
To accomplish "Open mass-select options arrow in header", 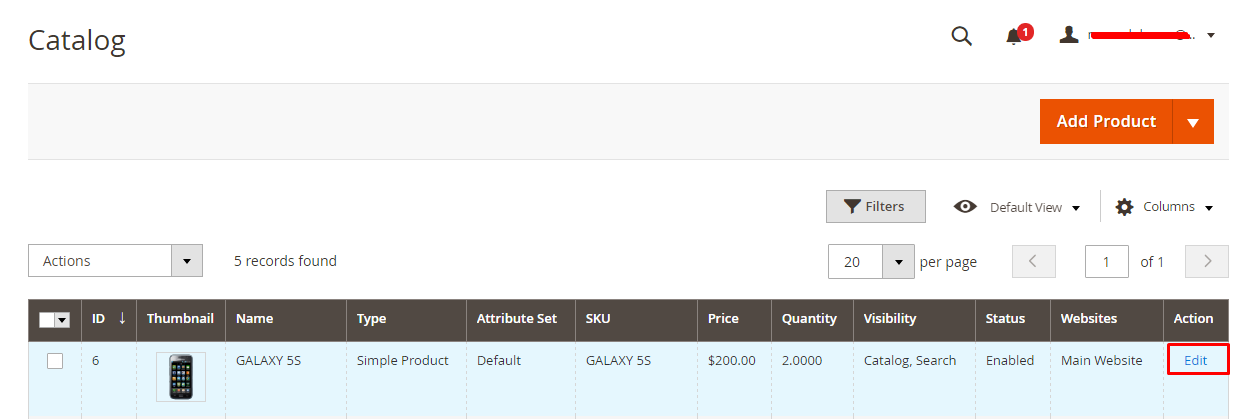I will point(62,320).
